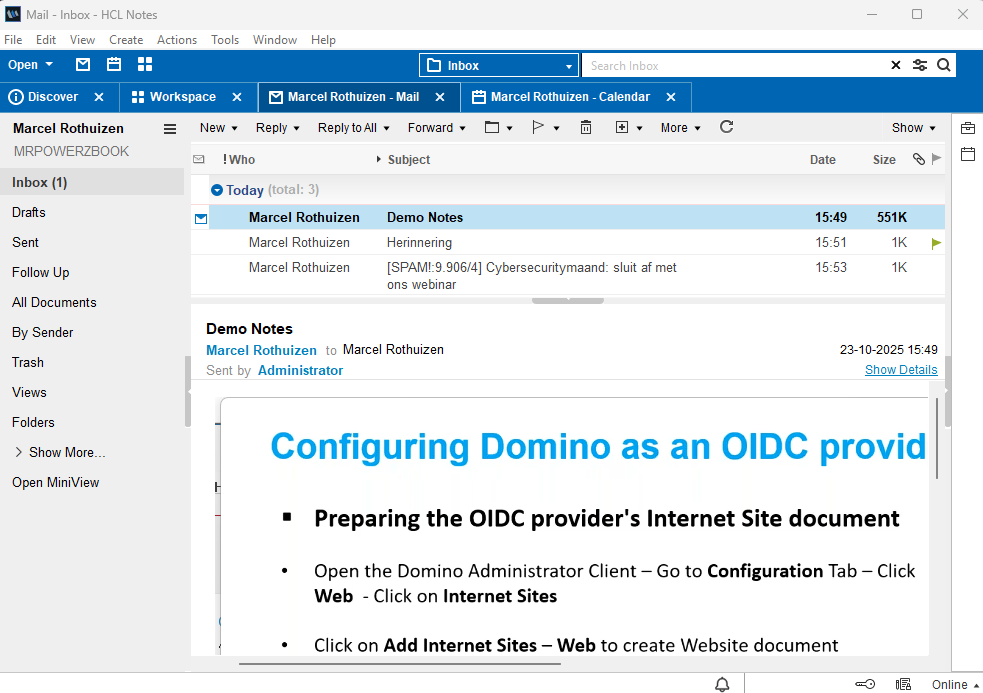Open the Window menu
983x693 pixels.
click(275, 40)
